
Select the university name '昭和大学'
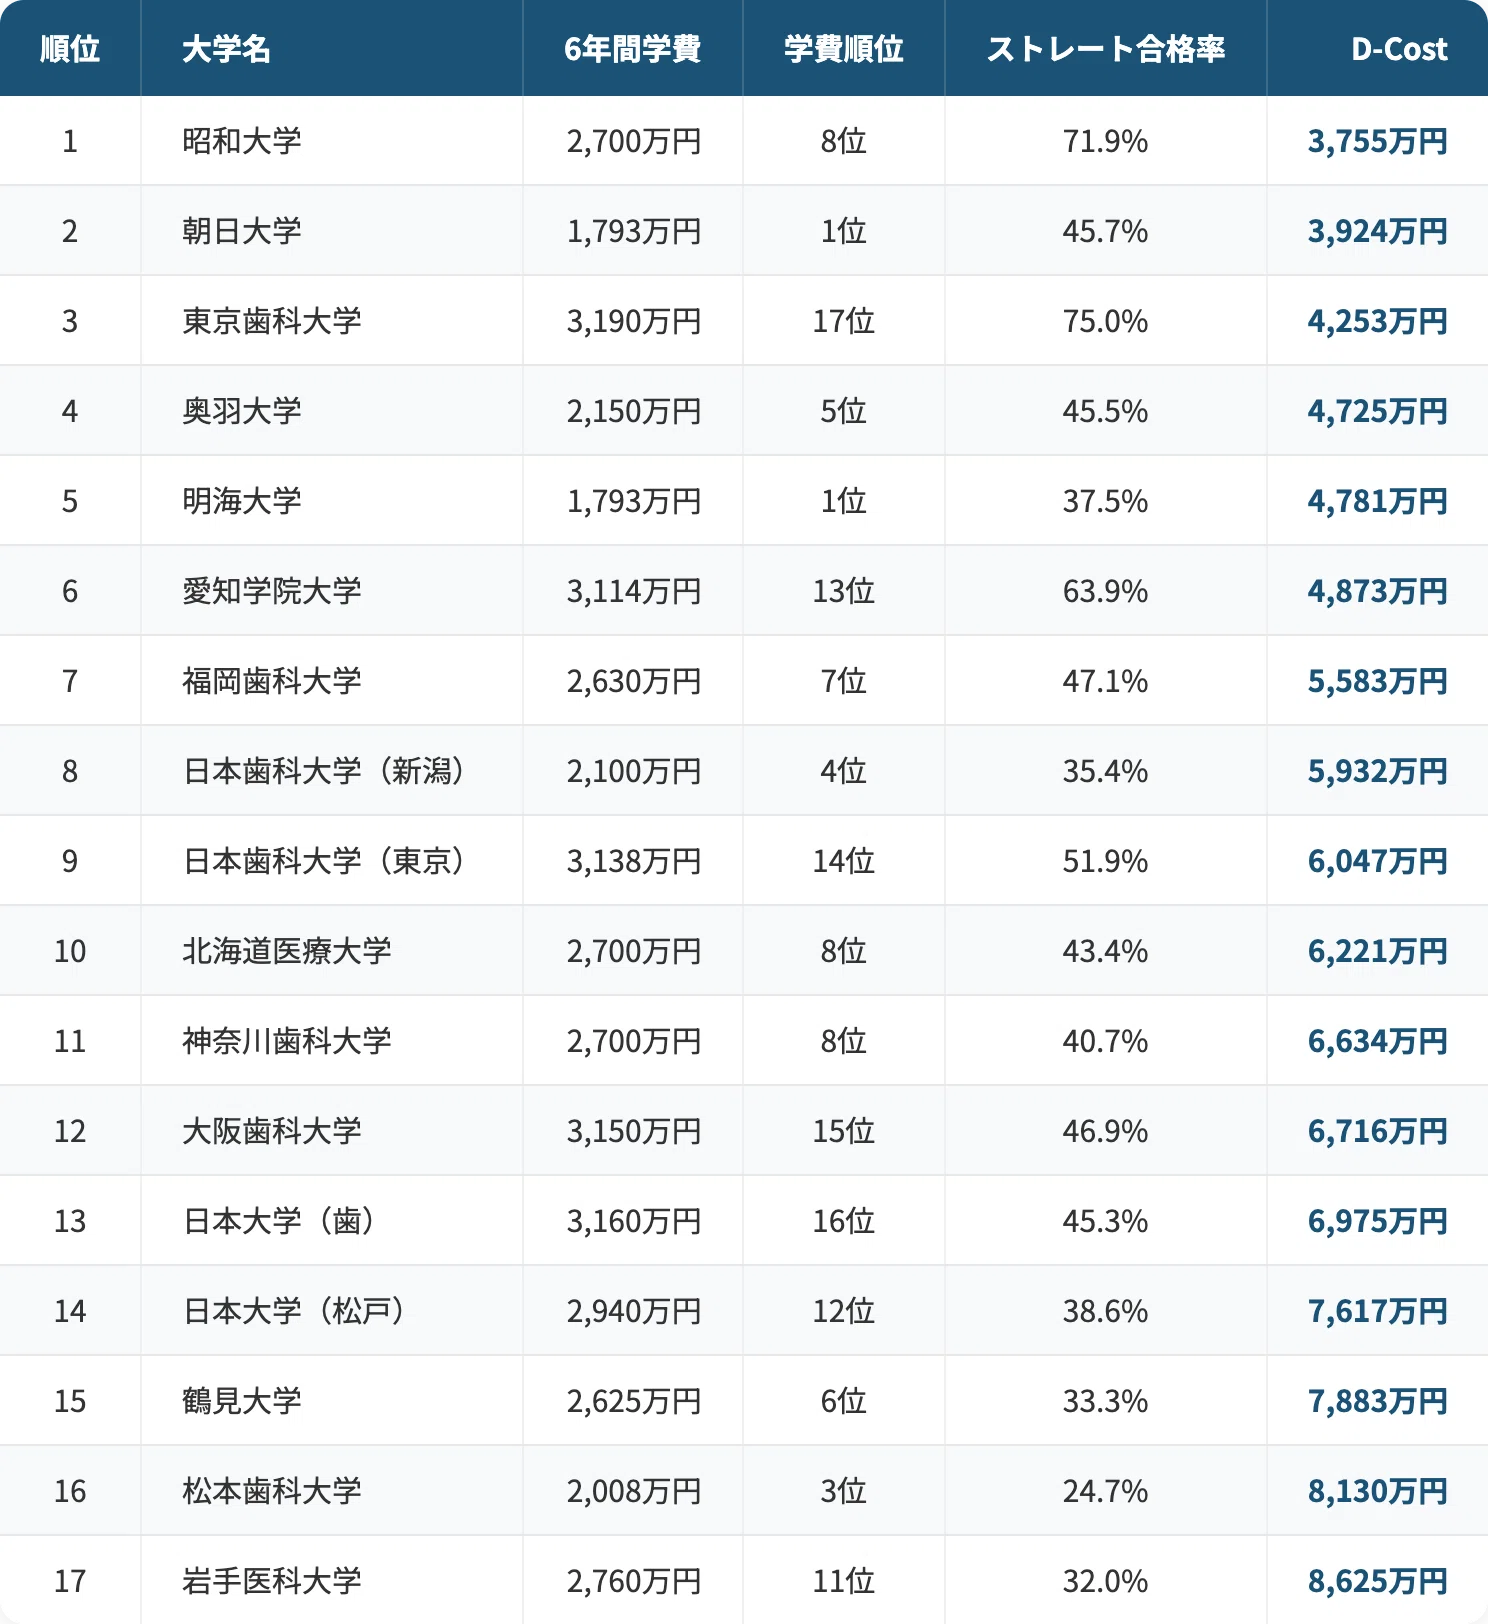pos(242,141)
